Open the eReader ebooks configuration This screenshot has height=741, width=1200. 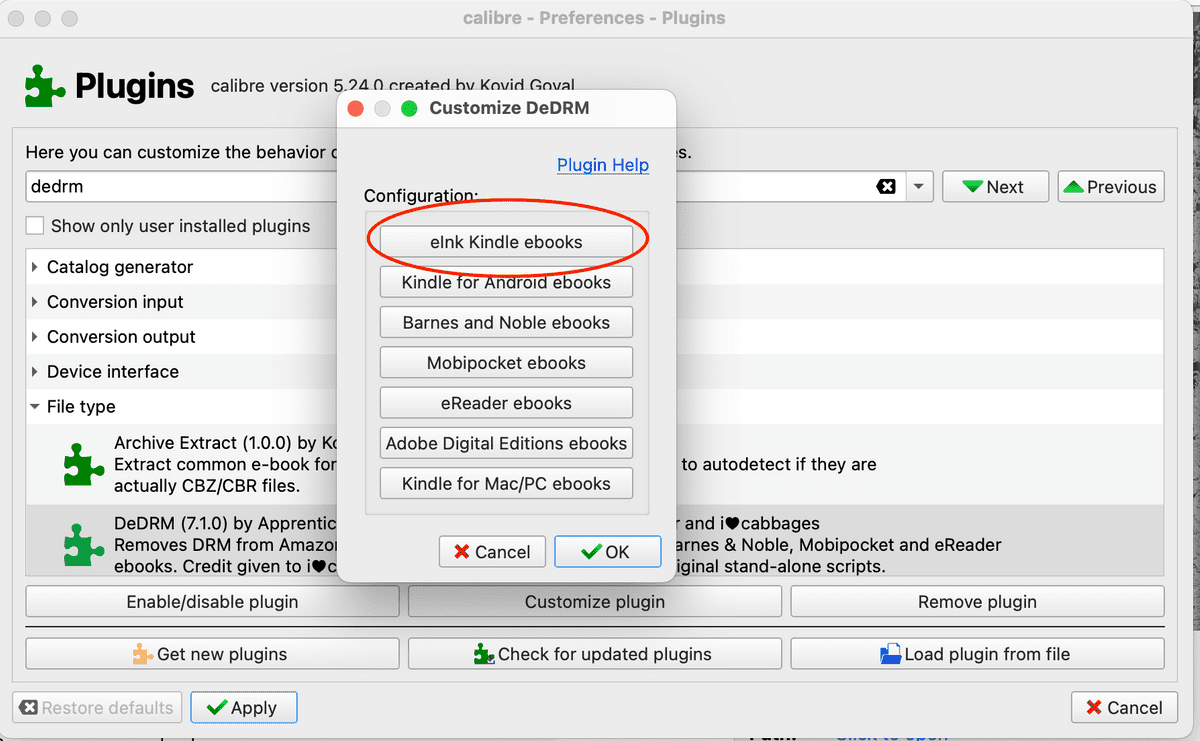pos(506,403)
